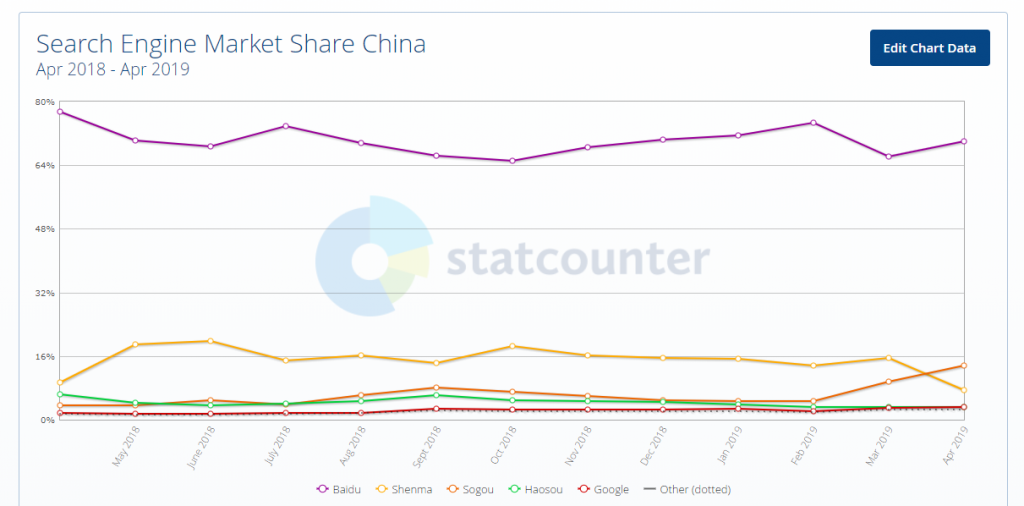Click Haosou's Sept 2018 data point
The image size is (1024, 506).
pos(437,395)
